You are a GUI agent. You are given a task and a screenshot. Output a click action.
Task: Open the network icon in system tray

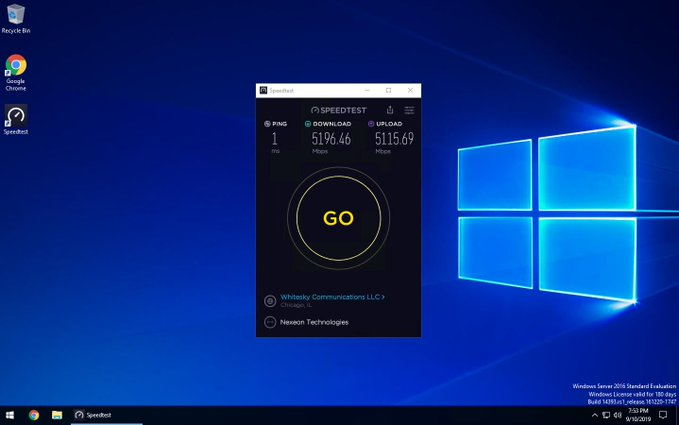[x=606, y=415]
